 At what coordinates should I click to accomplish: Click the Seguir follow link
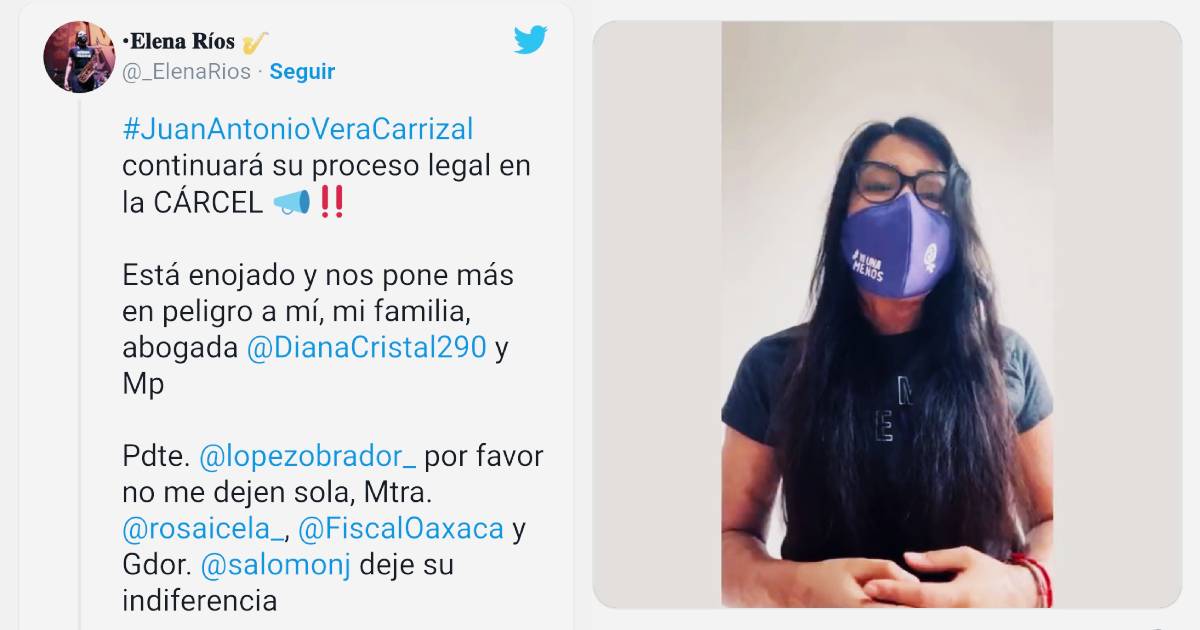point(302,72)
